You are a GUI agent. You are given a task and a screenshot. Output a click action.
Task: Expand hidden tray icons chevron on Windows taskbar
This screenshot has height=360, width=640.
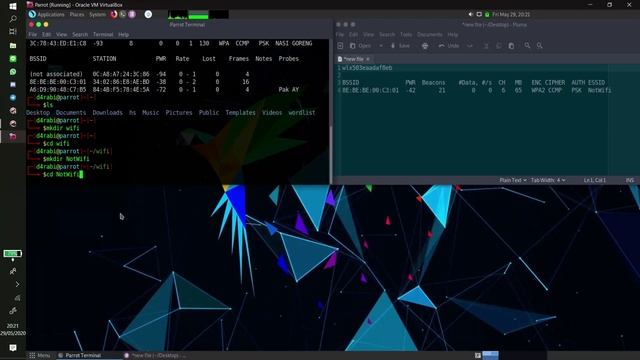[x=17, y=284]
